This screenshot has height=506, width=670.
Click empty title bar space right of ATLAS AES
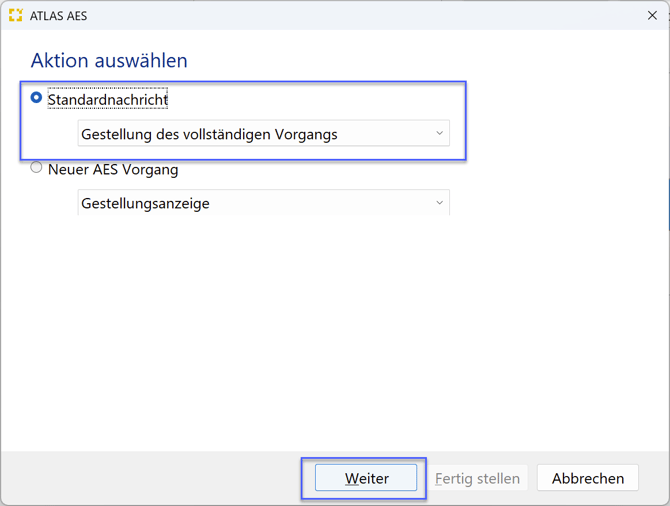350,15
